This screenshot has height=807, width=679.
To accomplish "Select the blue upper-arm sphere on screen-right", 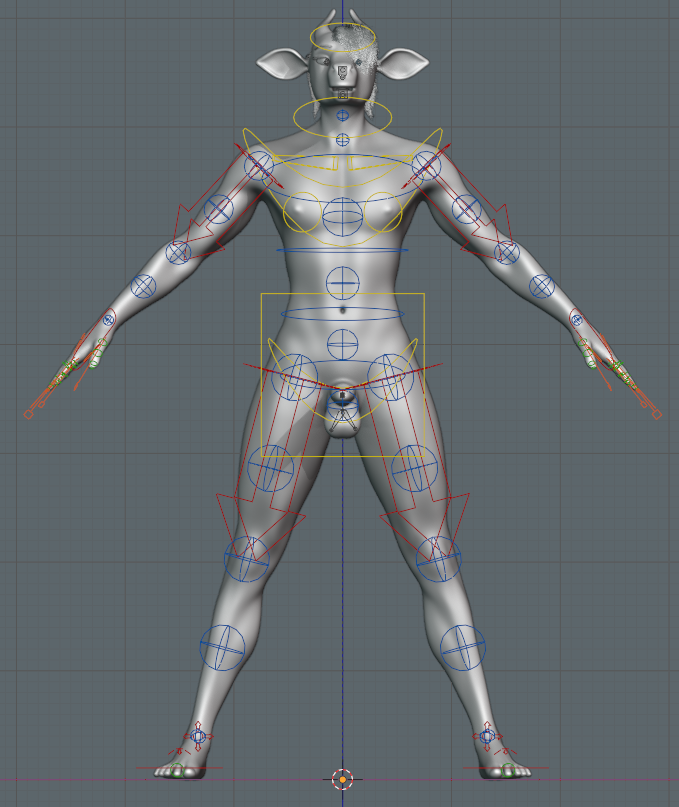I will pyautogui.click(x=467, y=209).
